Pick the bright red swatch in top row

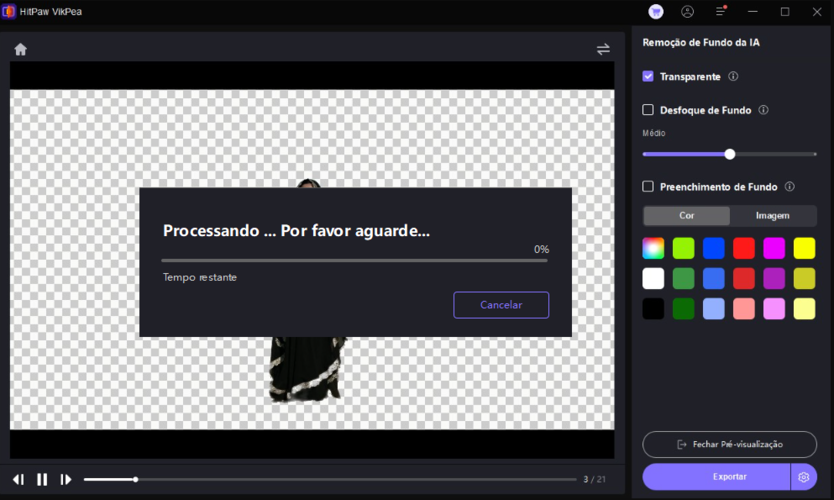(x=744, y=248)
